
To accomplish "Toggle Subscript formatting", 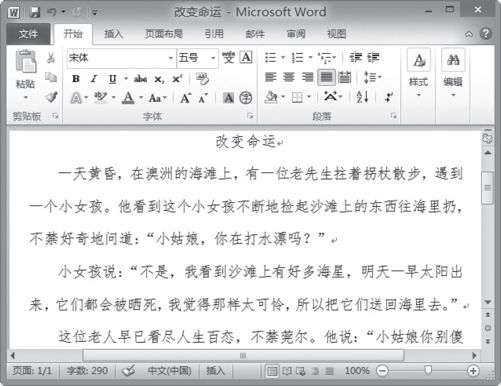I will (x=159, y=79).
